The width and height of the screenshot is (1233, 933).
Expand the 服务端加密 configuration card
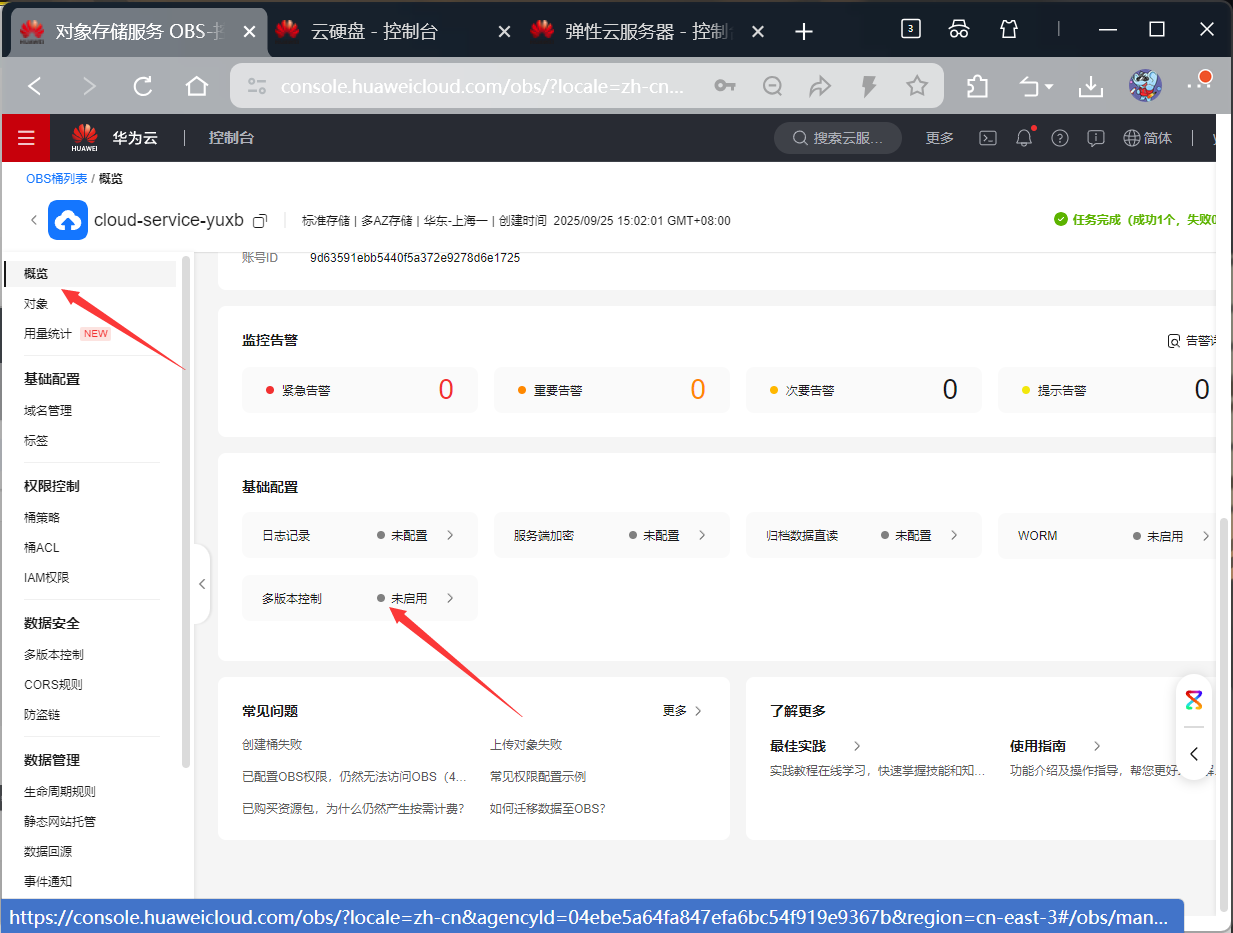(x=612, y=536)
